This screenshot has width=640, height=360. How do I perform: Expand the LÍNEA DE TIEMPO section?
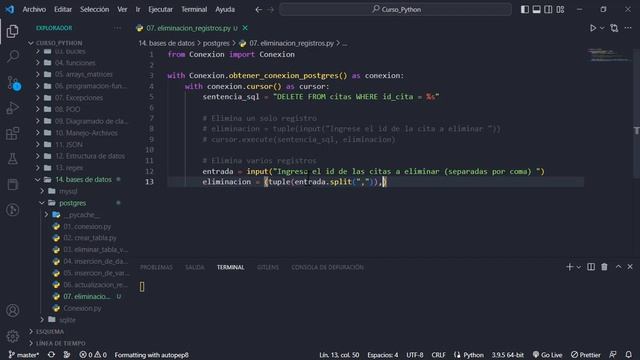click(x=61, y=343)
